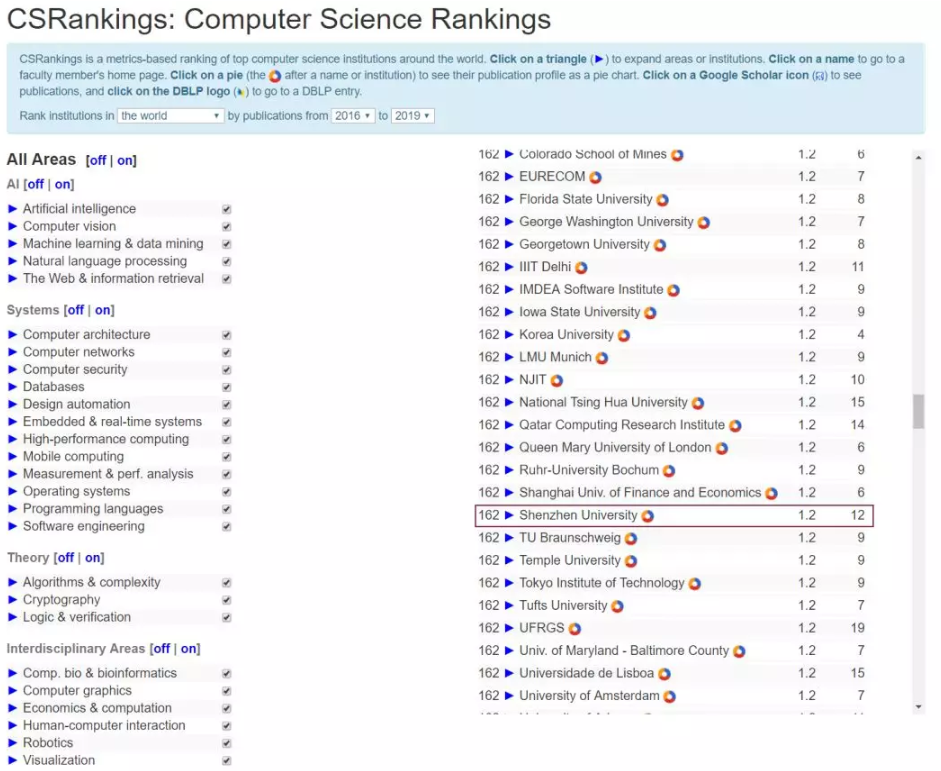The width and height of the screenshot is (941, 771).
Task: Expand Korea University faculty list
Action: point(509,334)
